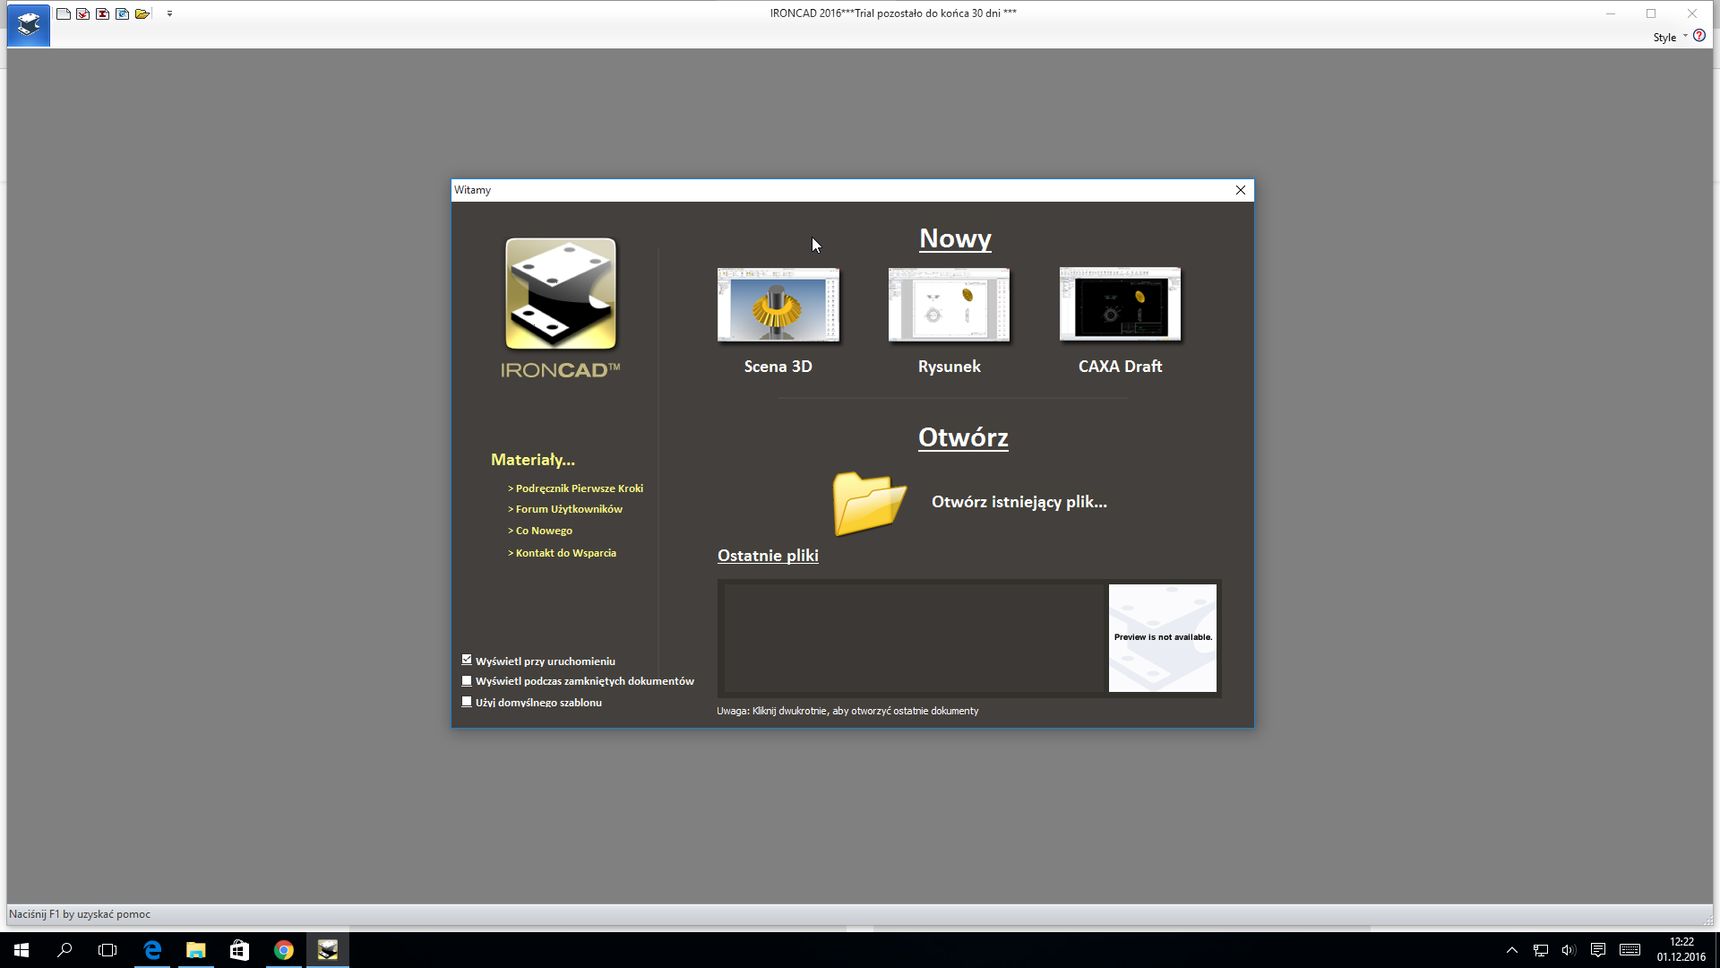The height and width of the screenshot is (968, 1720).
Task: Create a new CAXA Draft via thumbnail
Action: [1120, 304]
